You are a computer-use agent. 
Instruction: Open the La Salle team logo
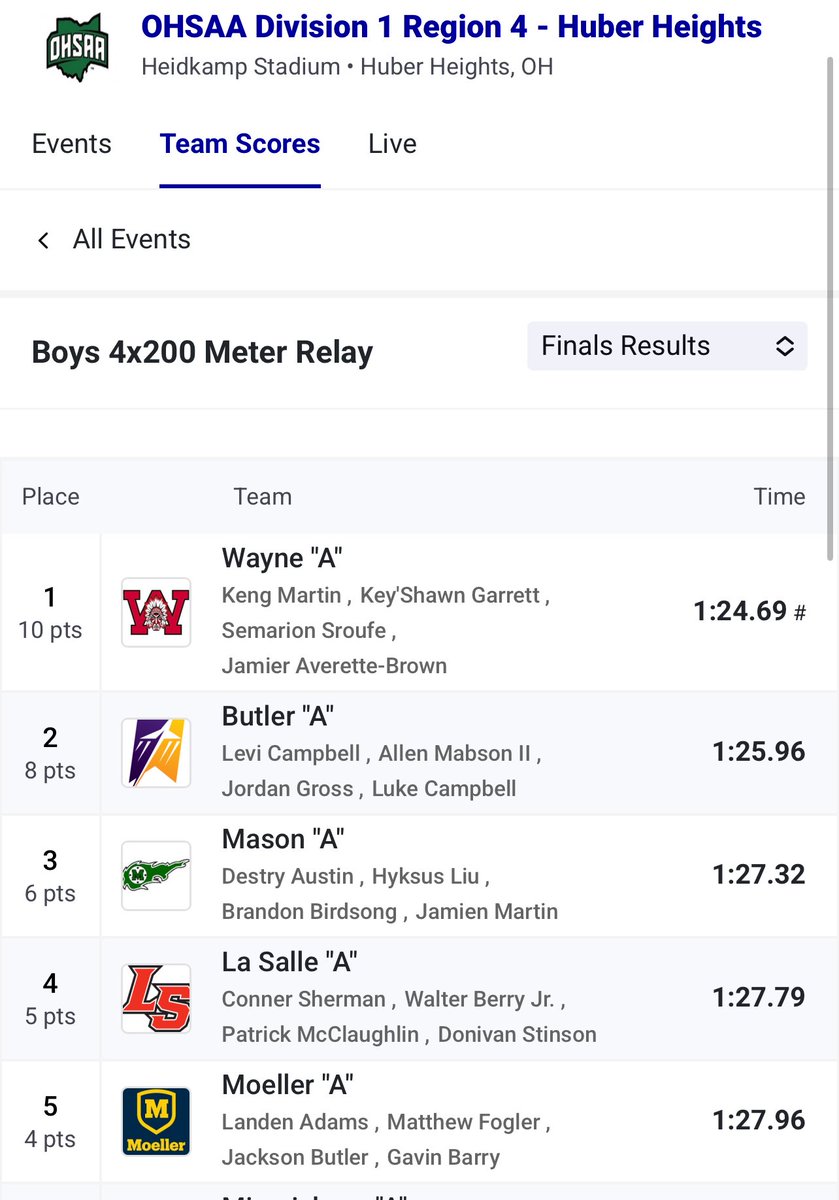[156, 998]
